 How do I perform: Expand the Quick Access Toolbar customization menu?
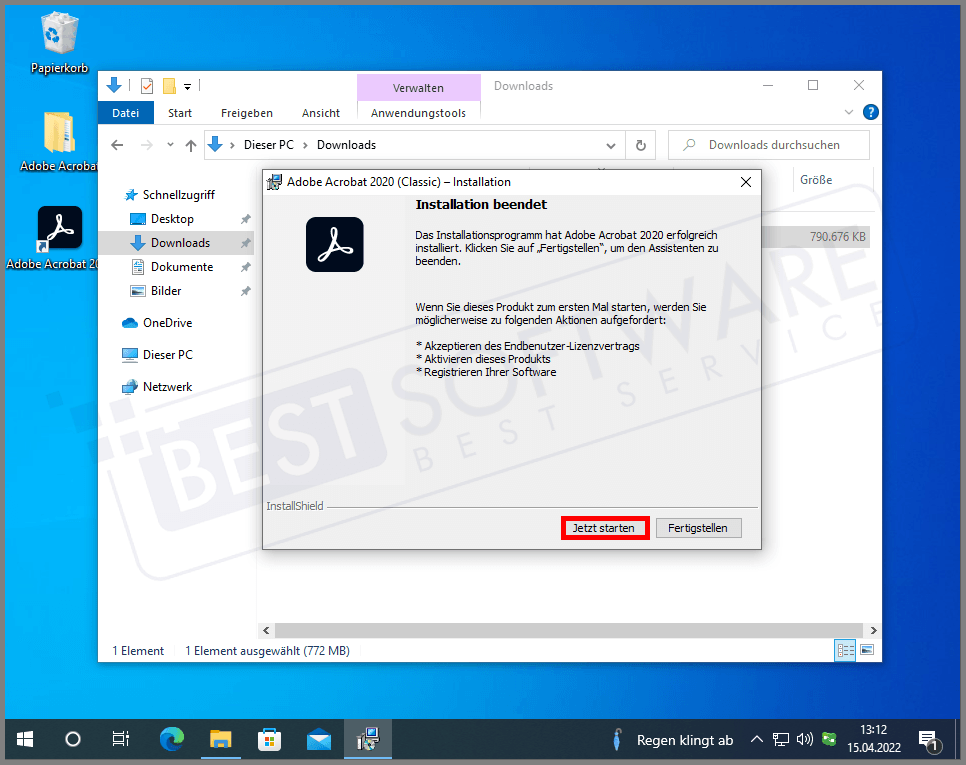click(x=185, y=86)
